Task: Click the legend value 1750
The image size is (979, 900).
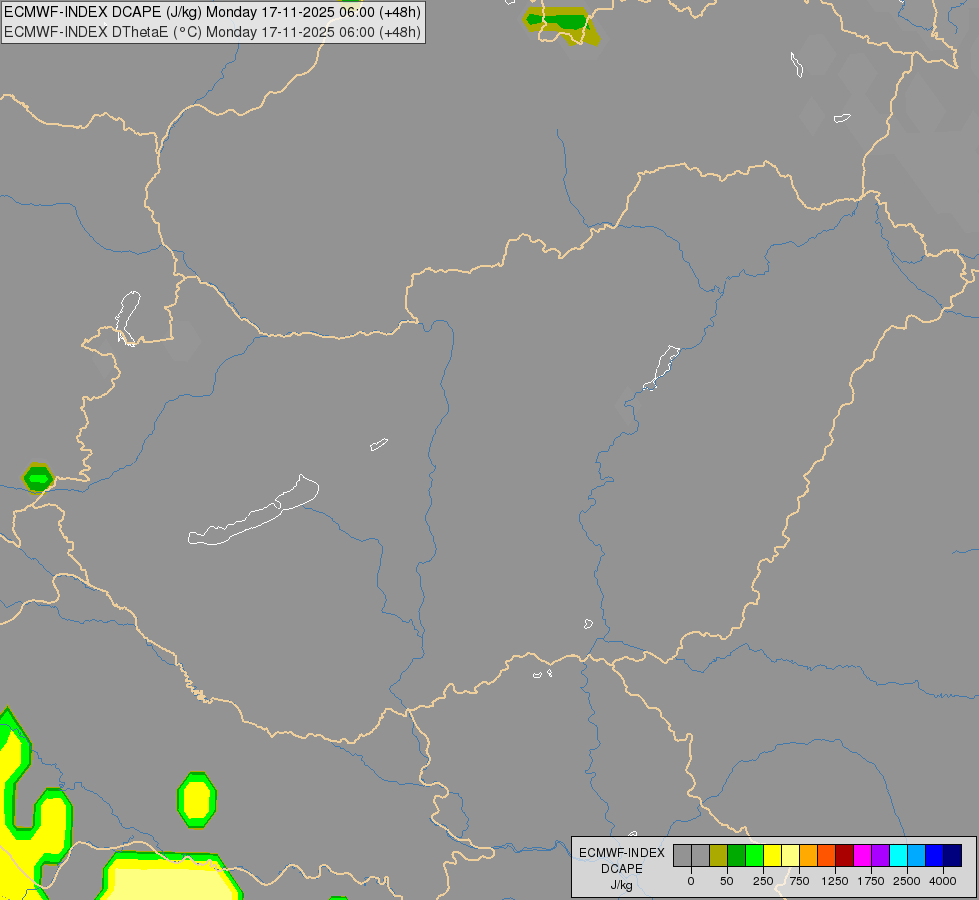Action: pyautogui.click(x=871, y=881)
